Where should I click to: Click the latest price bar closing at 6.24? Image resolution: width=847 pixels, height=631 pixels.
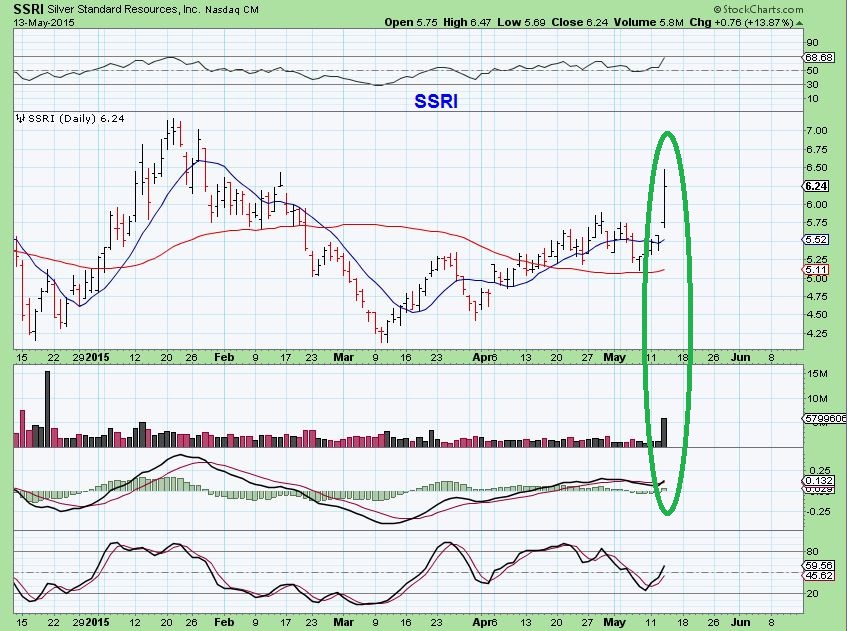664,198
